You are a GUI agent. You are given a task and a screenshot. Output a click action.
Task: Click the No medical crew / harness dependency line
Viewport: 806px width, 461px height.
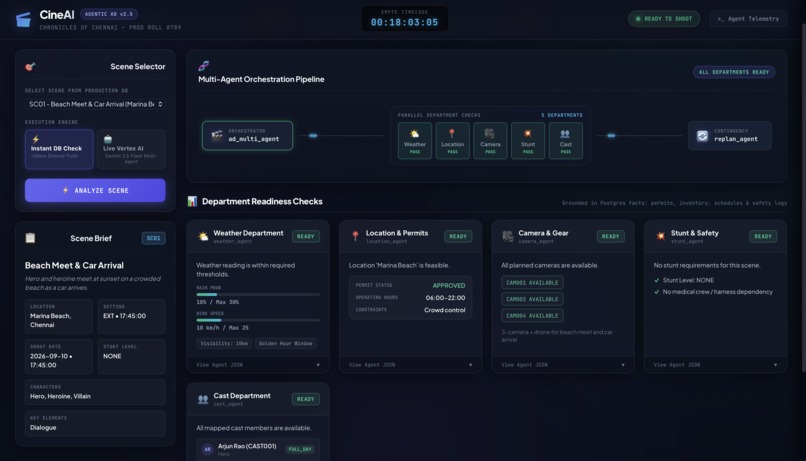pos(713,291)
